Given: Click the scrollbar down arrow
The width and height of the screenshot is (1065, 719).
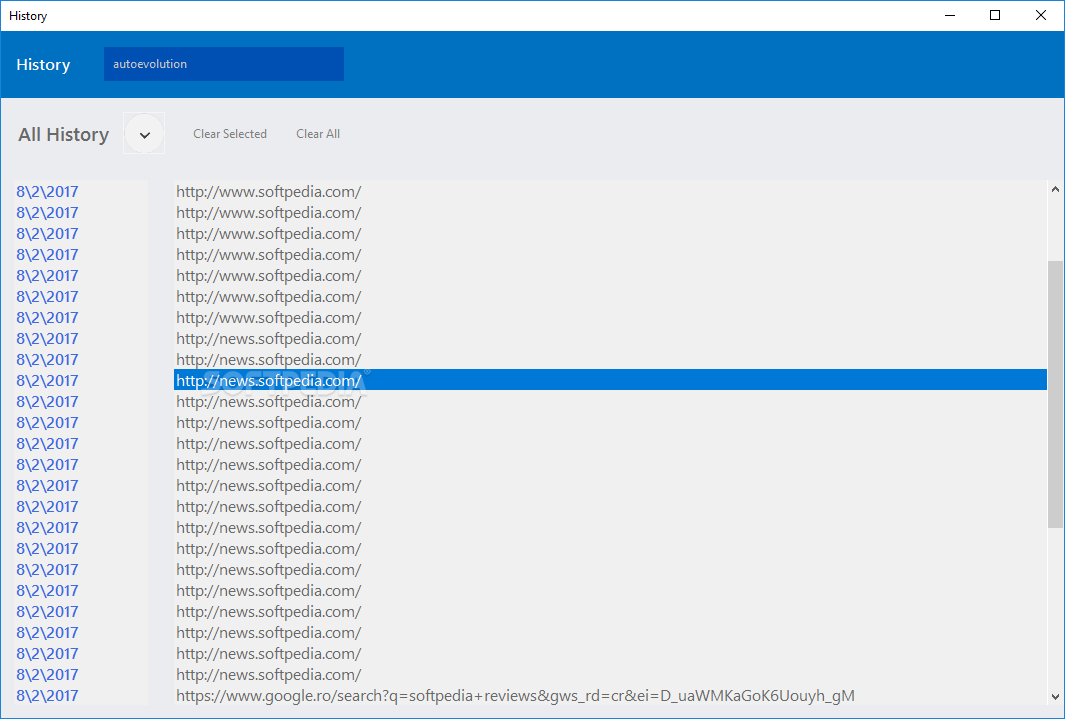Looking at the screenshot, I should coord(1055,697).
